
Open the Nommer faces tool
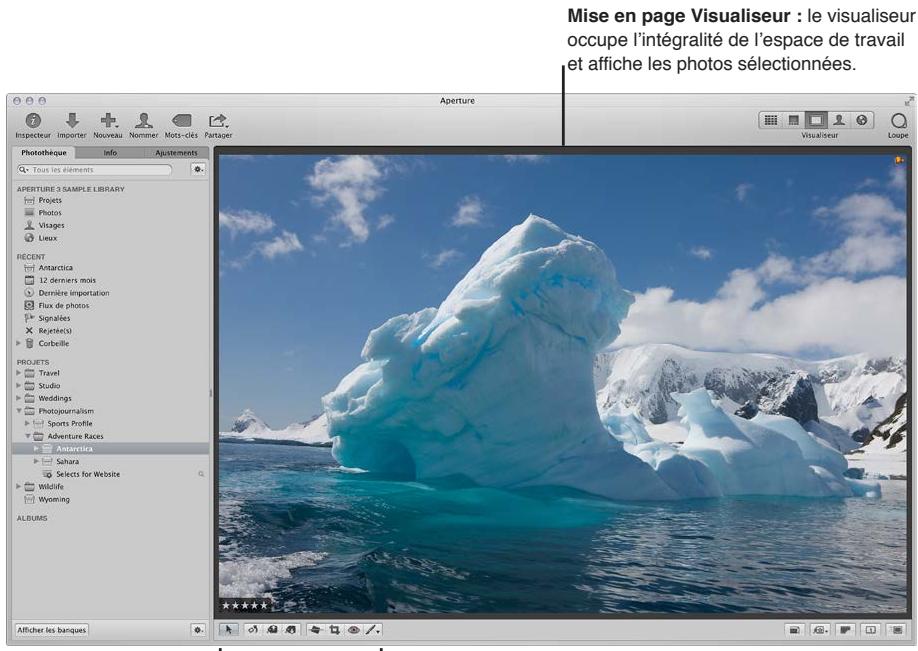coord(143,121)
